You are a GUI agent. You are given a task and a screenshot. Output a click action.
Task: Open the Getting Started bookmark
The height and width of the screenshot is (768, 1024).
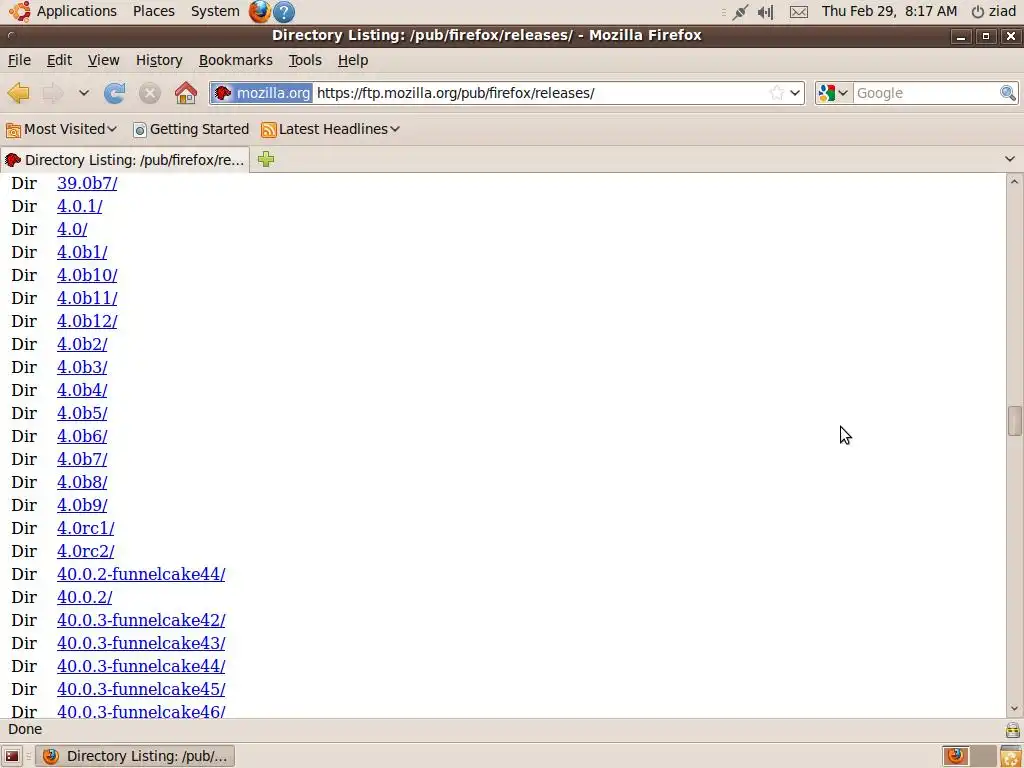coord(191,129)
